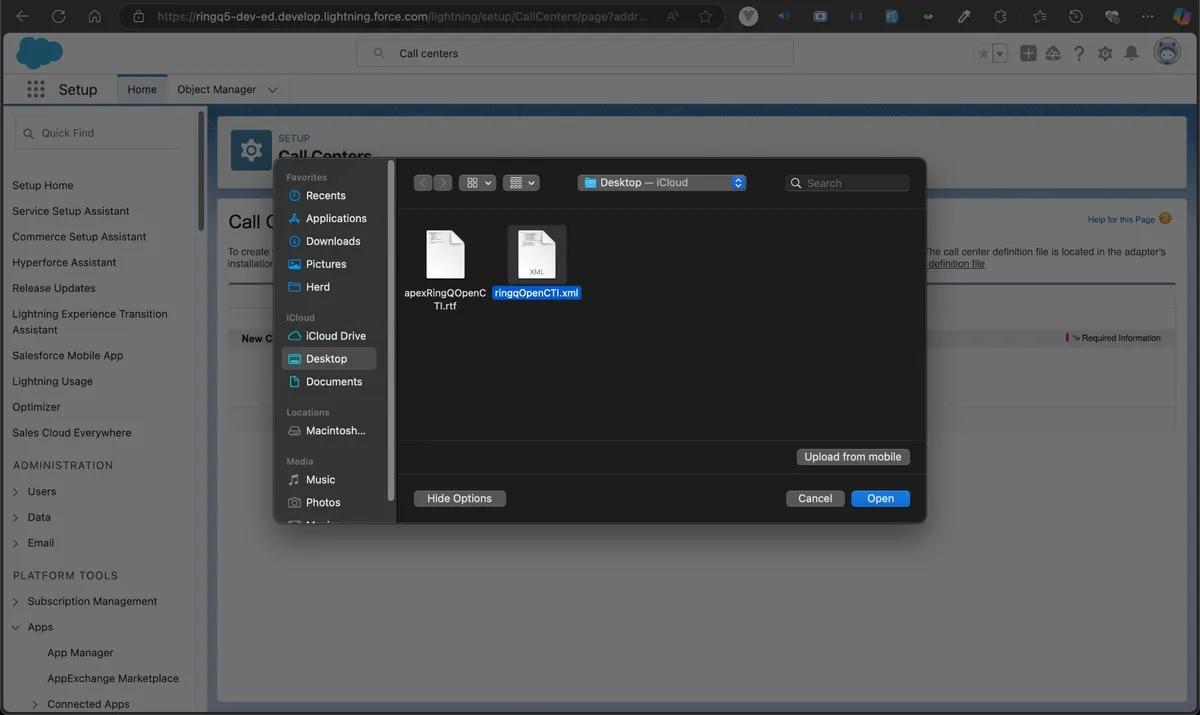
Task: Open browser history clock icon
Action: tap(1075, 16)
